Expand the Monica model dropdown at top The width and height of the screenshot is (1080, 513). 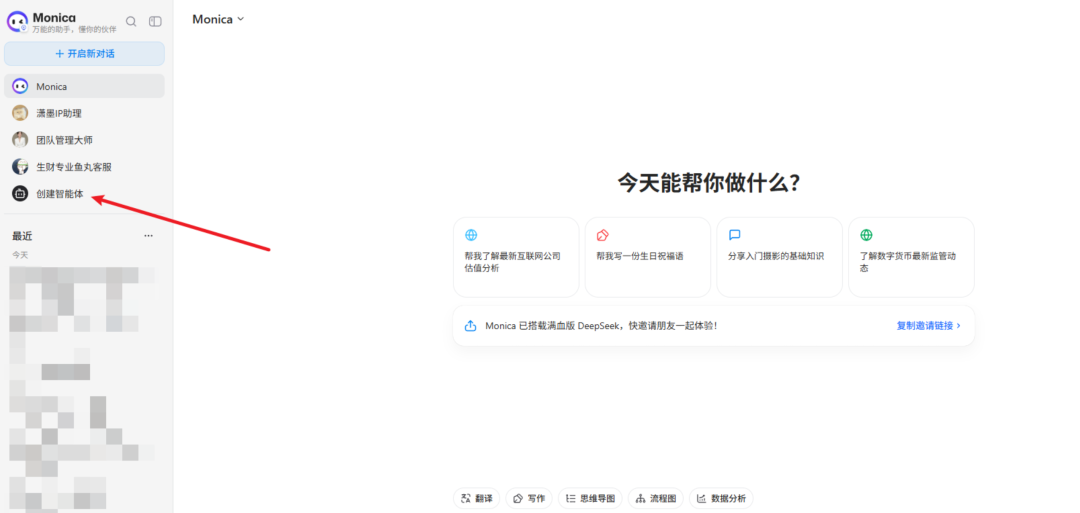click(218, 19)
